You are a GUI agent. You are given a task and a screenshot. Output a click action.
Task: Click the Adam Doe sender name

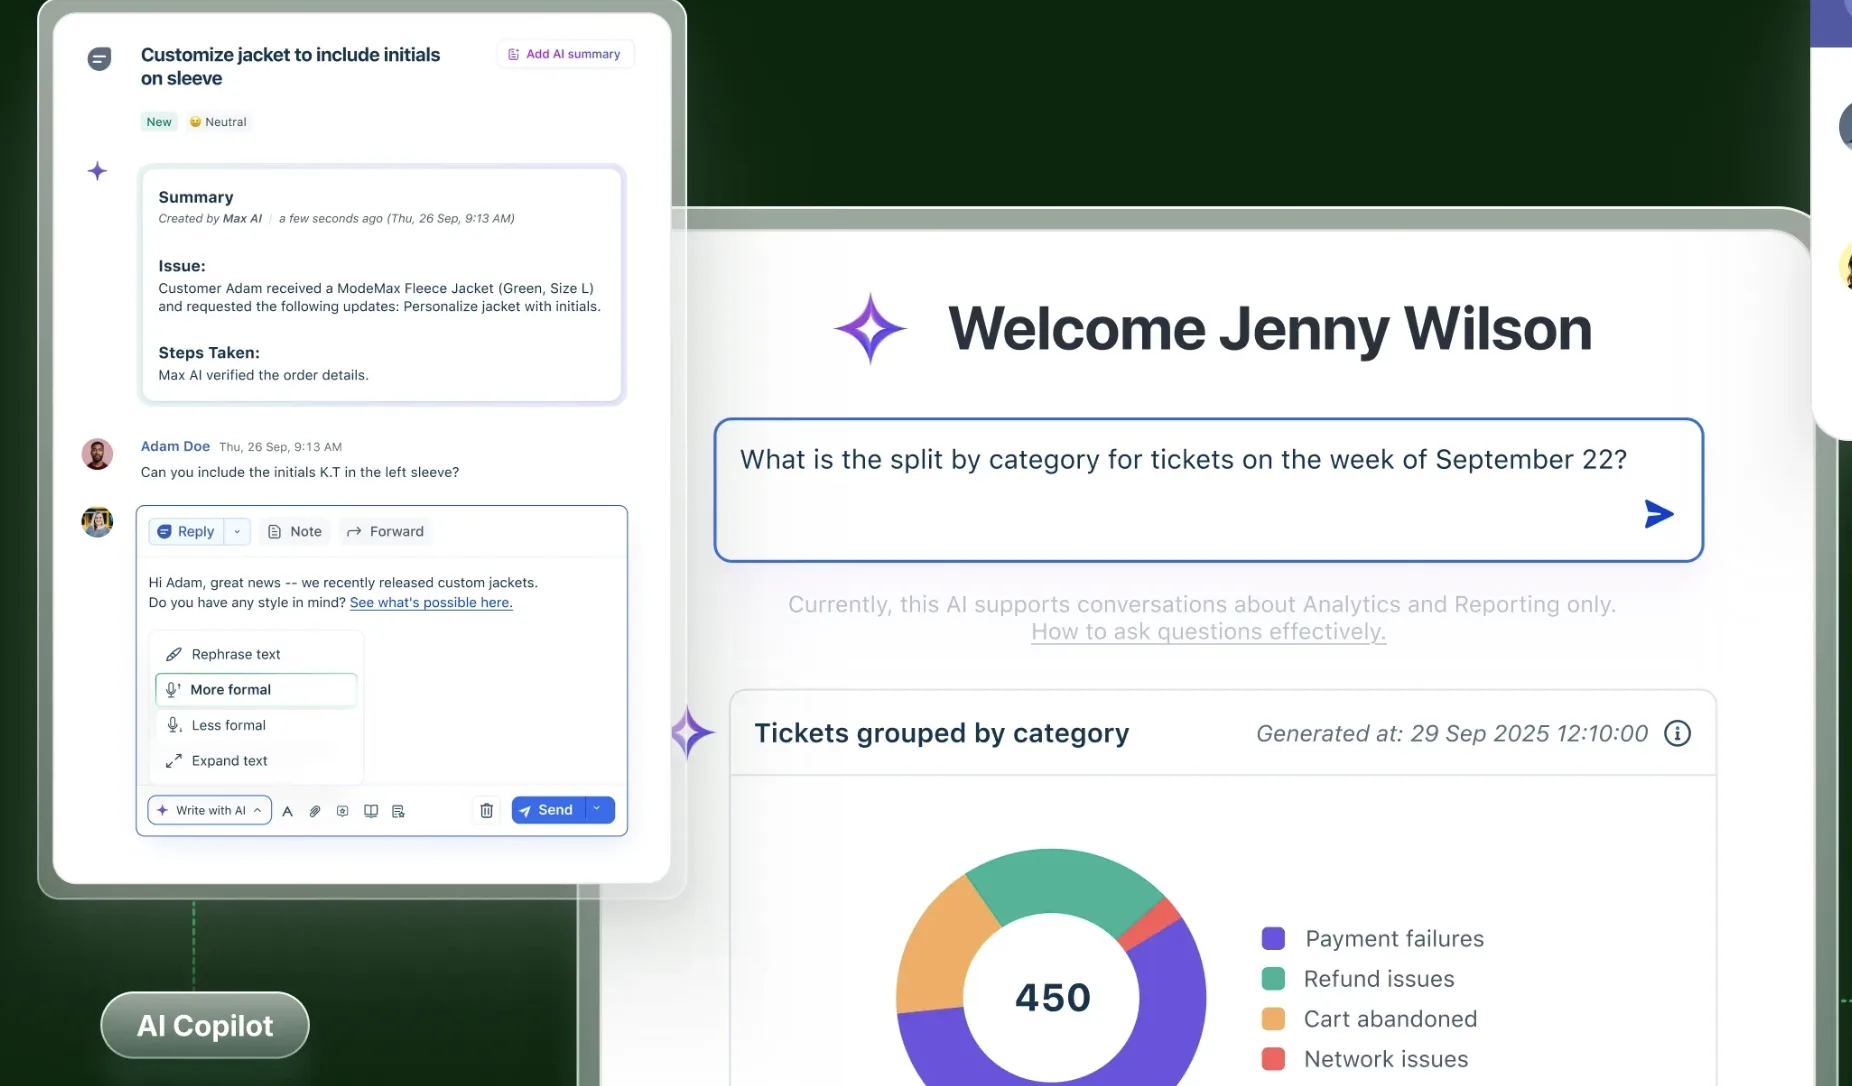pos(175,446)
